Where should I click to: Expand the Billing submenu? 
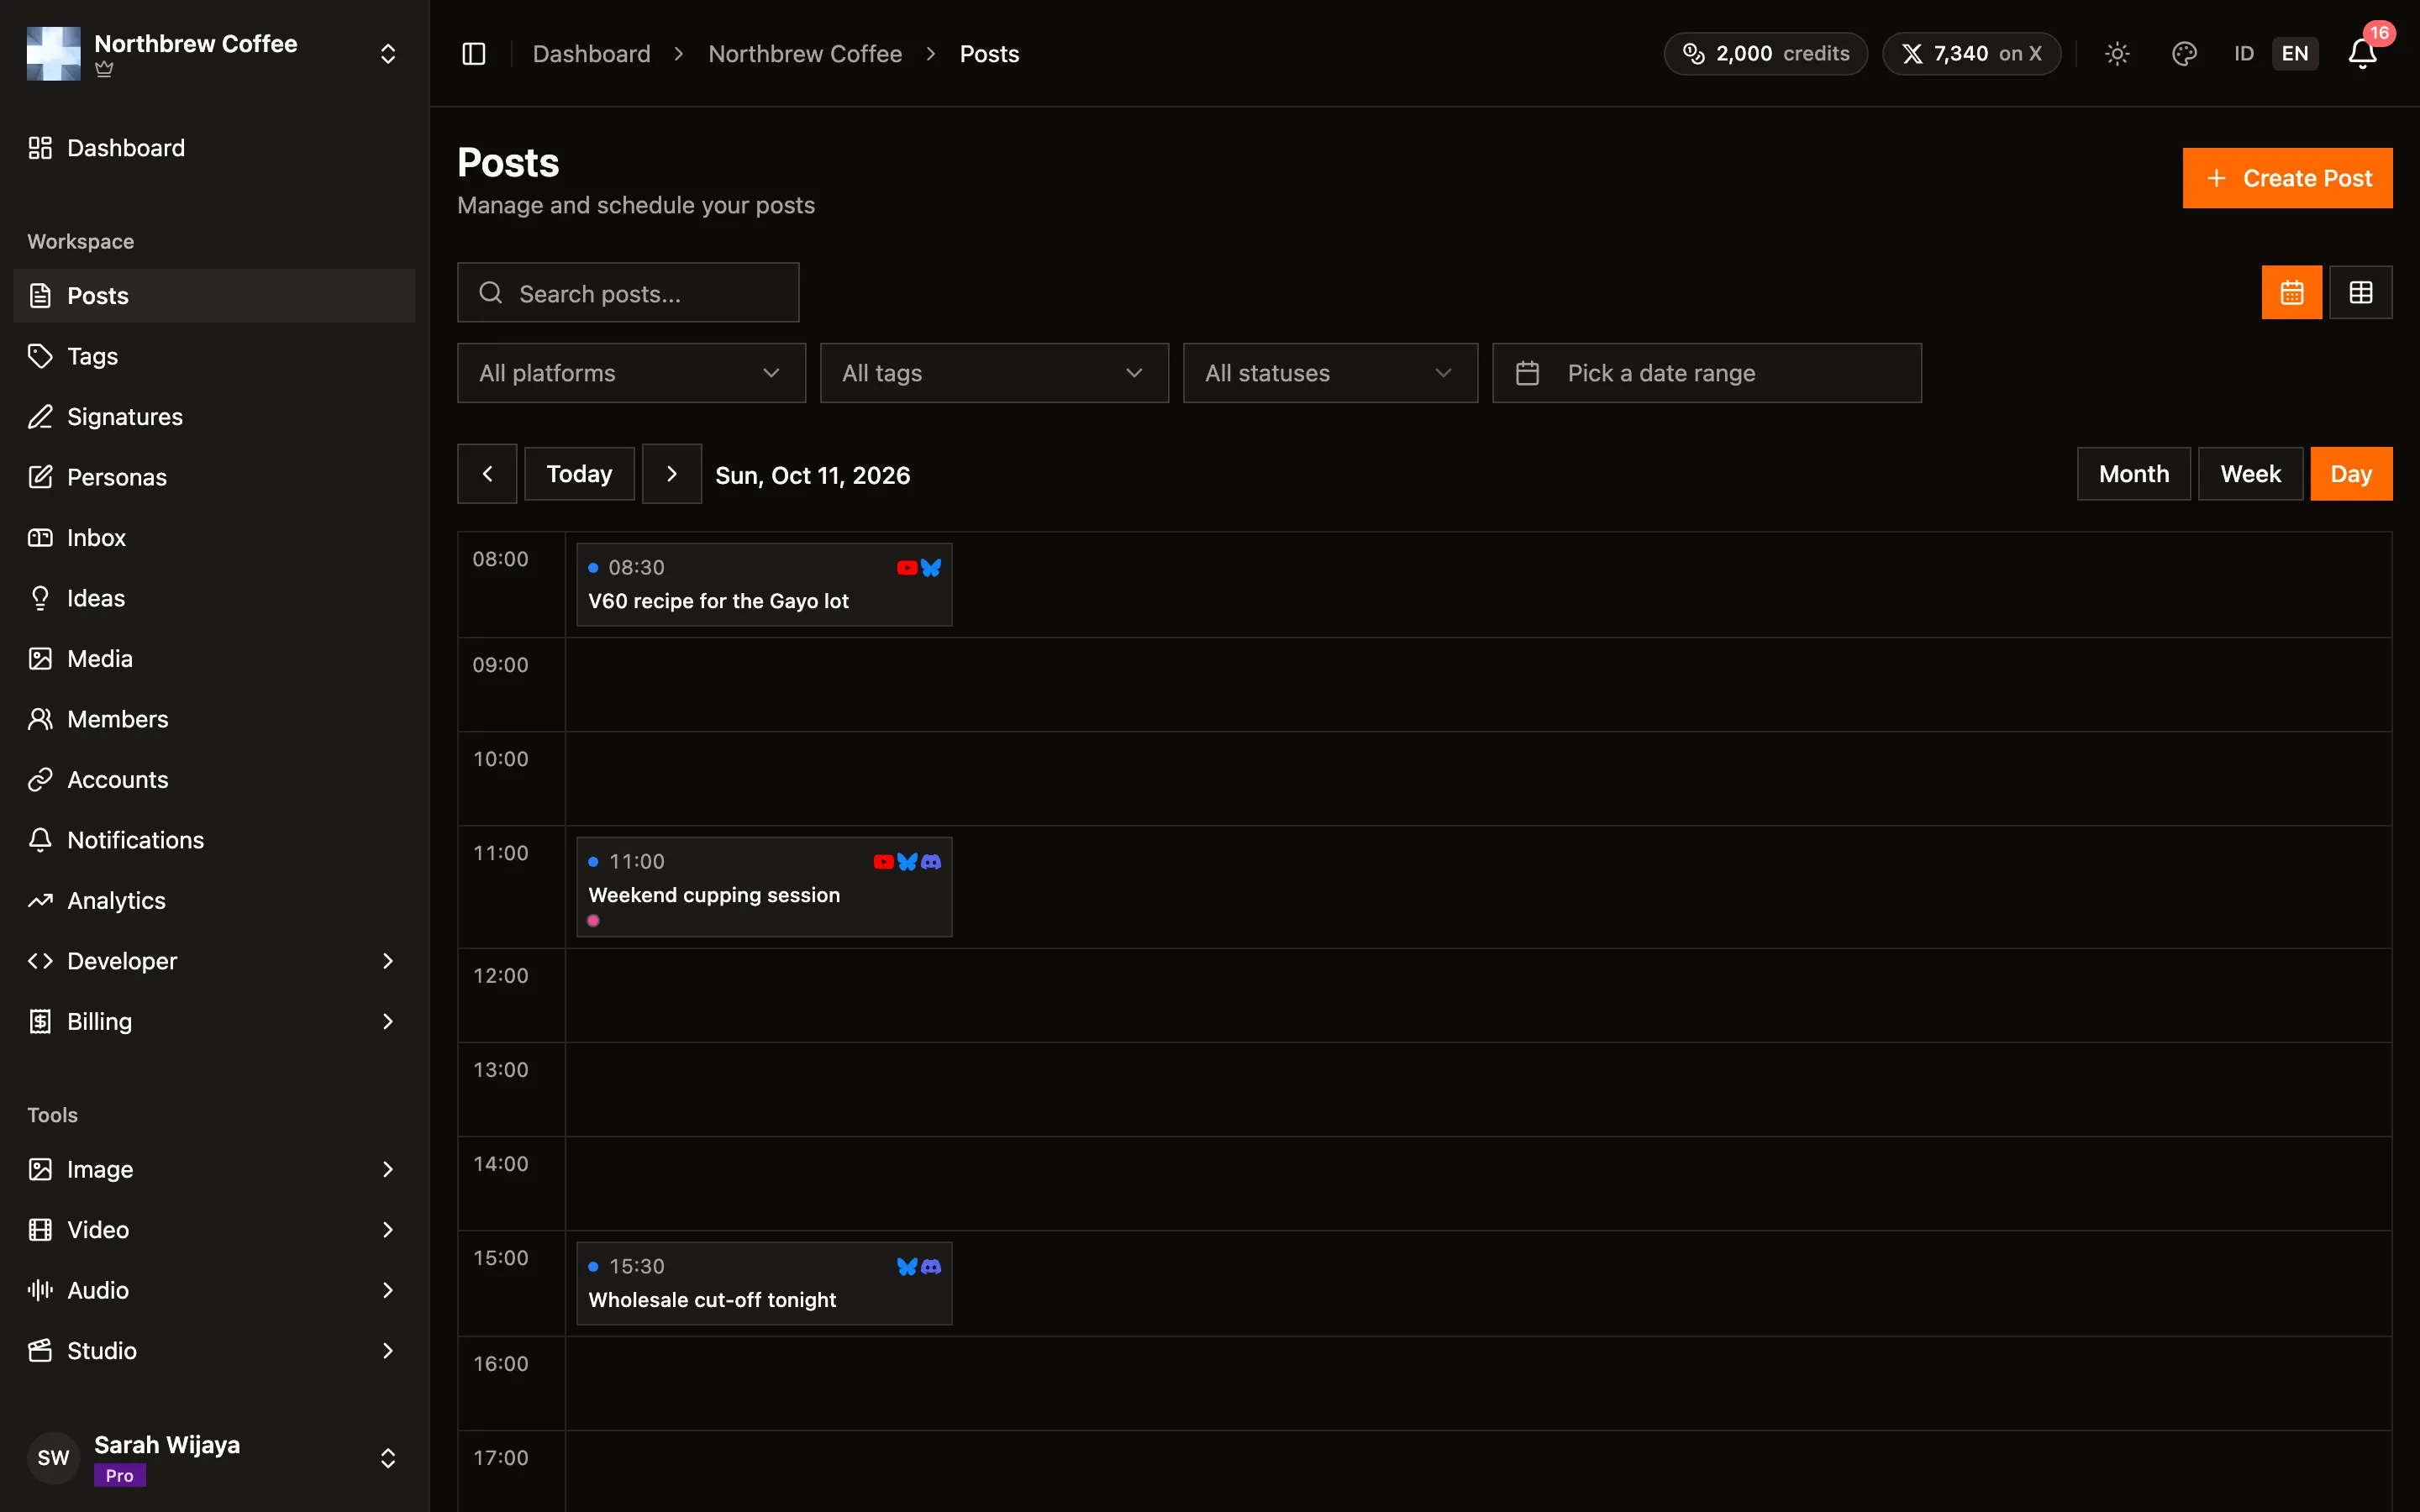coord(388,1022)
